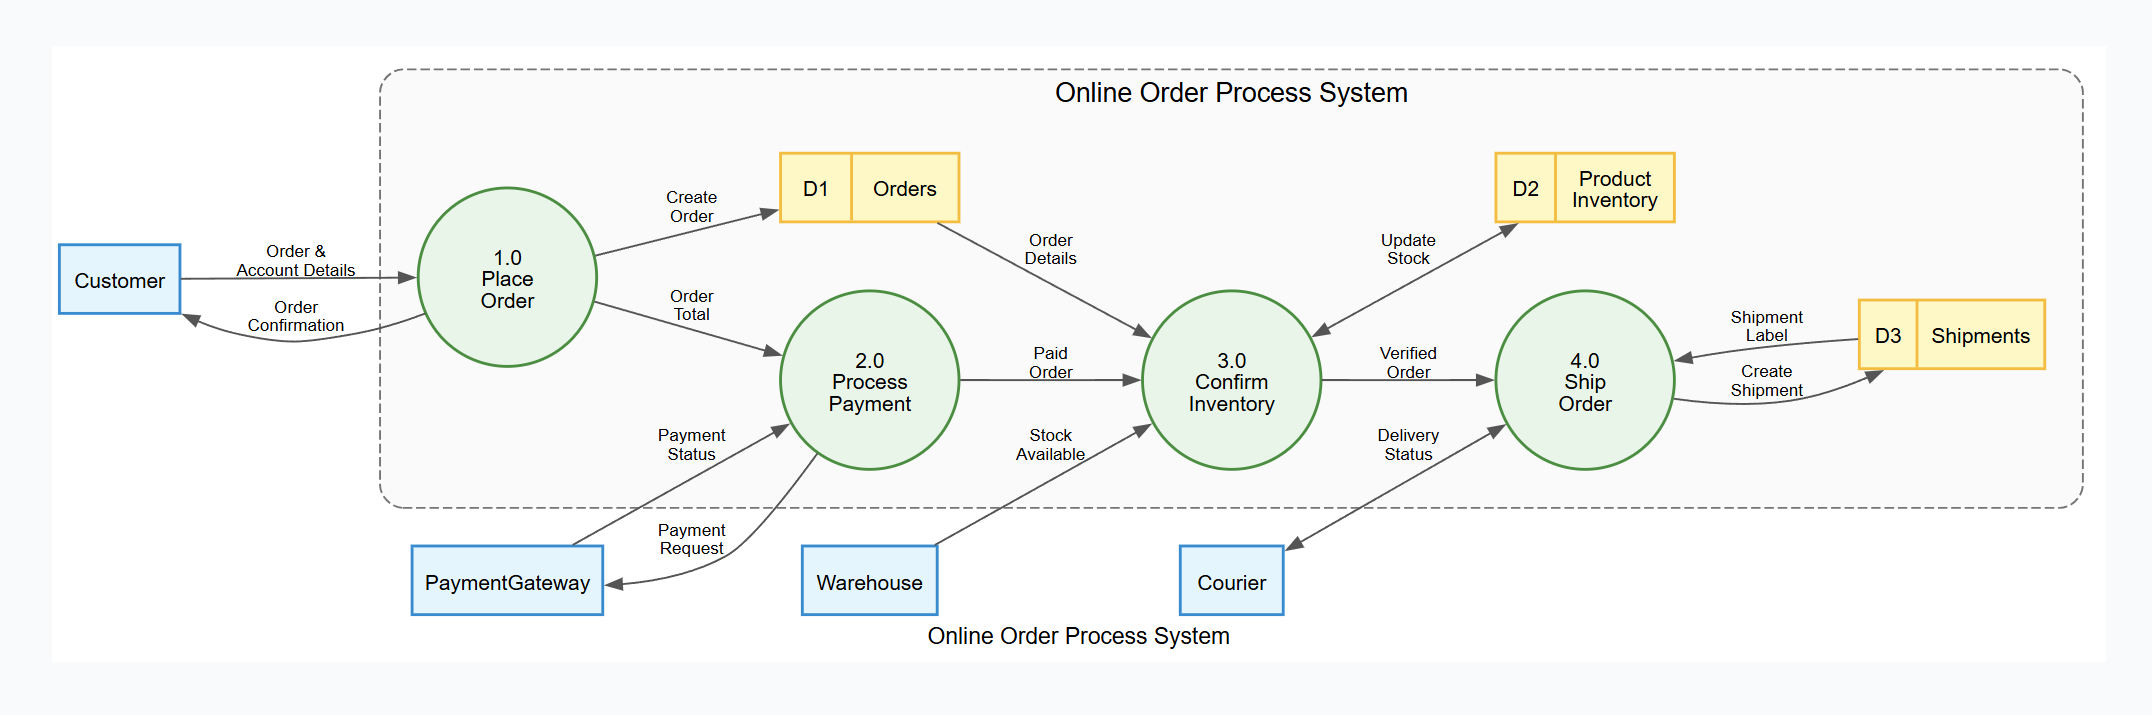Screen dimensions: 2152x715
Task: Select the 3.0 Confirm Inventory process
Action: coord(1231,380)
